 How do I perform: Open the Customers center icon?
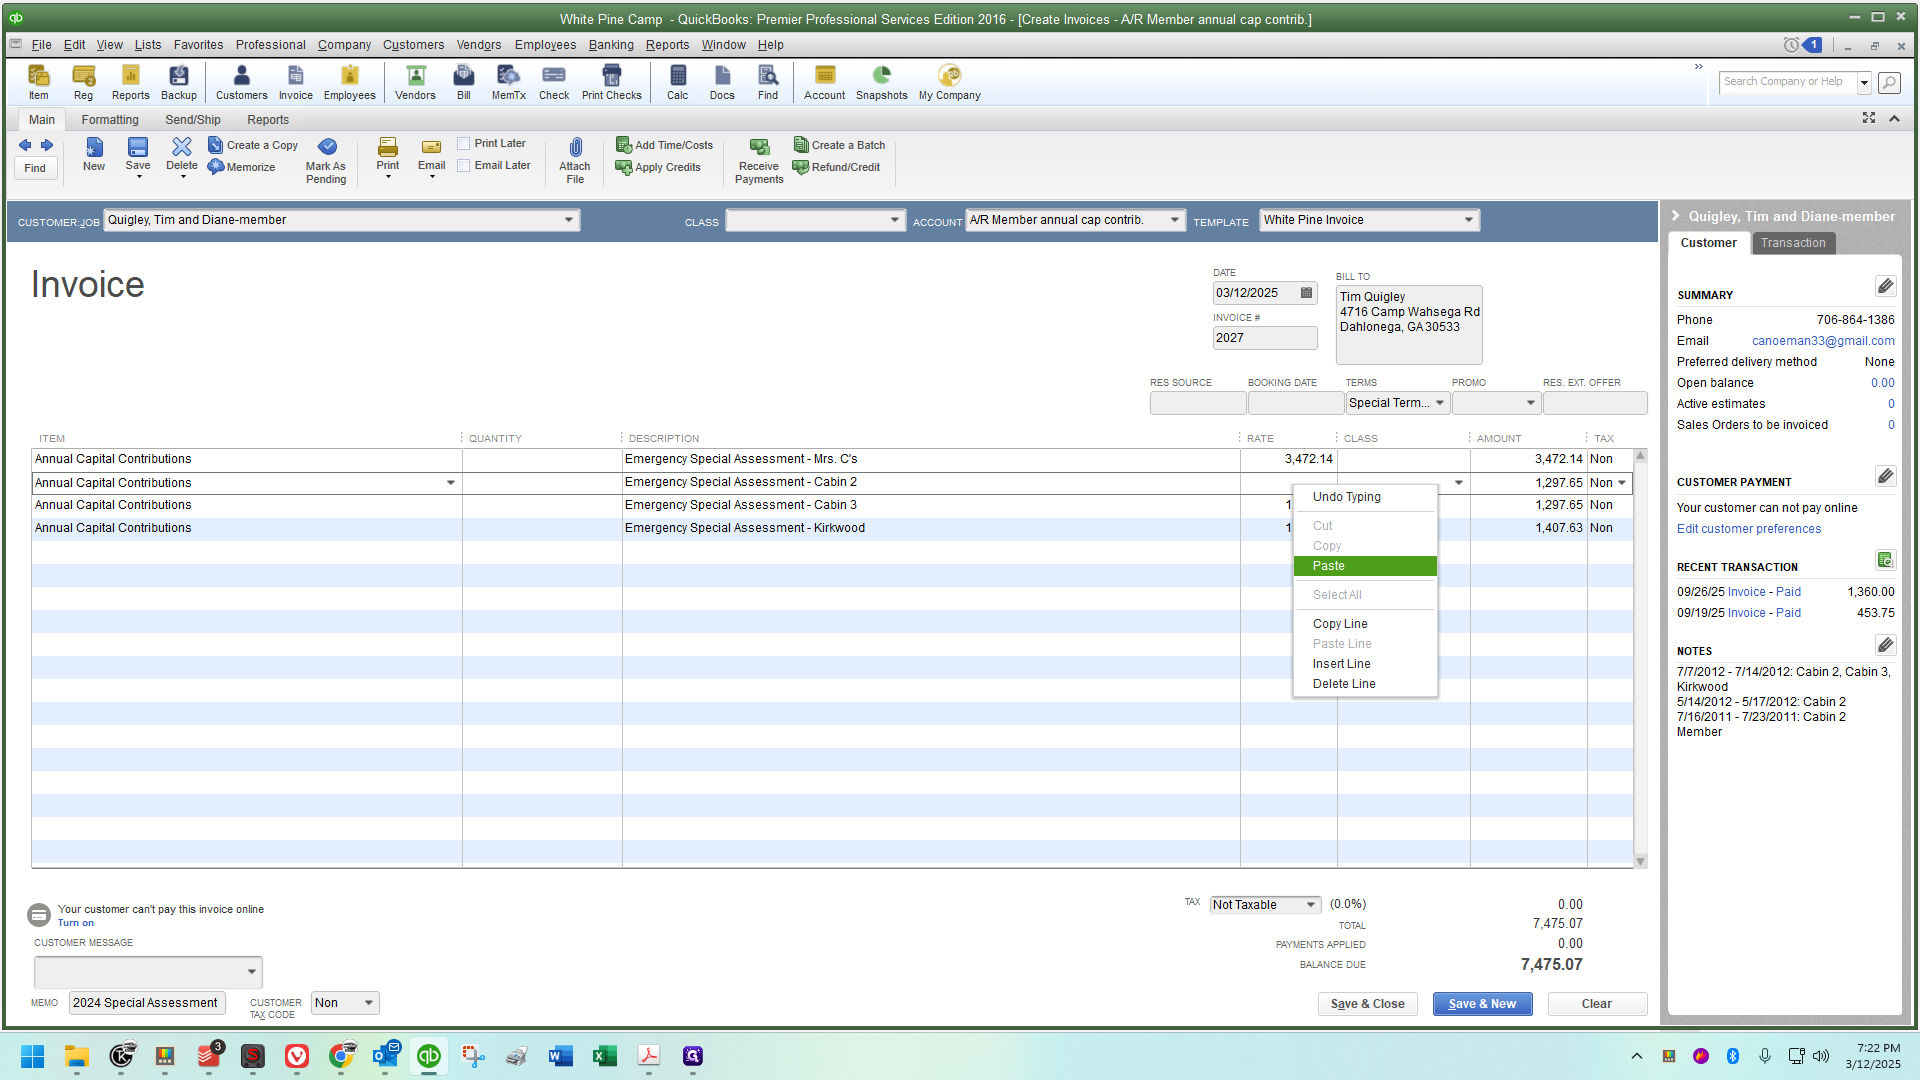point(241,82)
